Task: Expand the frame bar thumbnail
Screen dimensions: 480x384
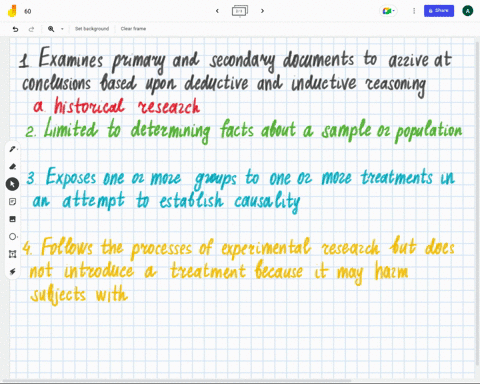Action: (x=240, y=11)
